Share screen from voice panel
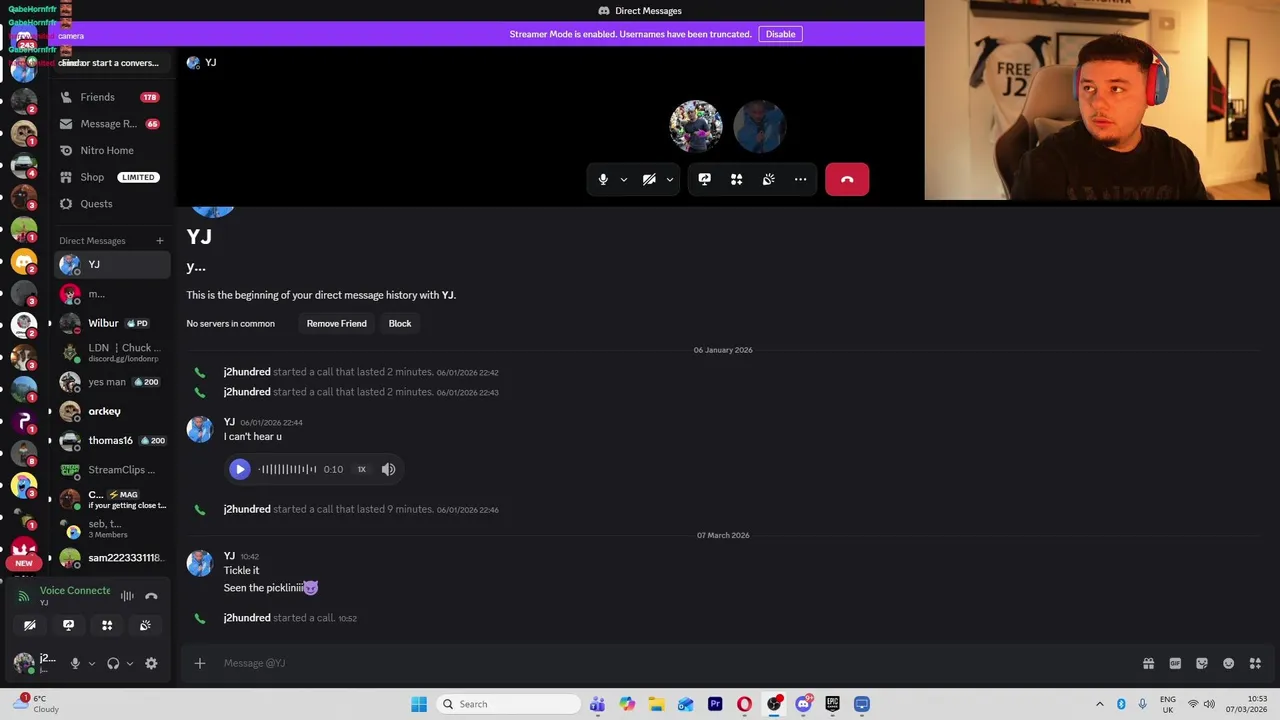Image resolution: width=1280 pixels, height=720 pixels. coord(68,626)
